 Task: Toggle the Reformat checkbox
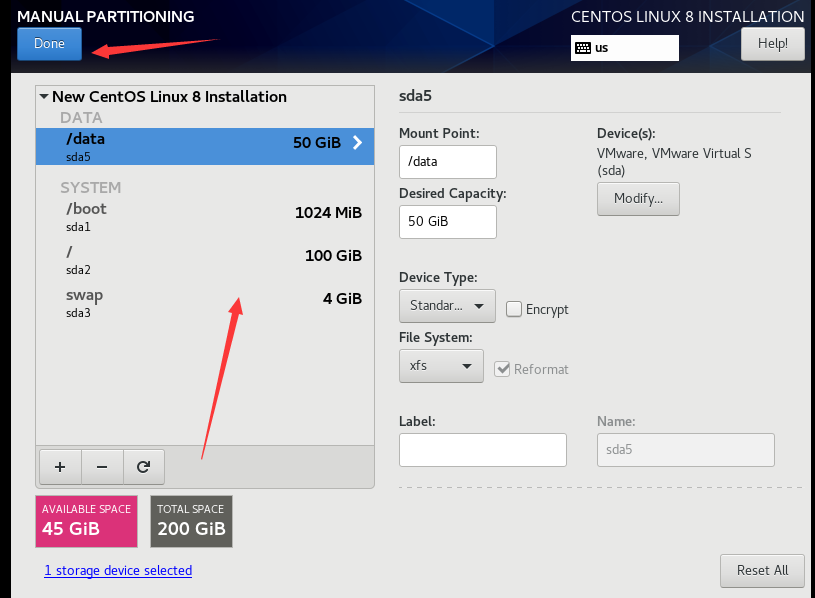[502, 369]
